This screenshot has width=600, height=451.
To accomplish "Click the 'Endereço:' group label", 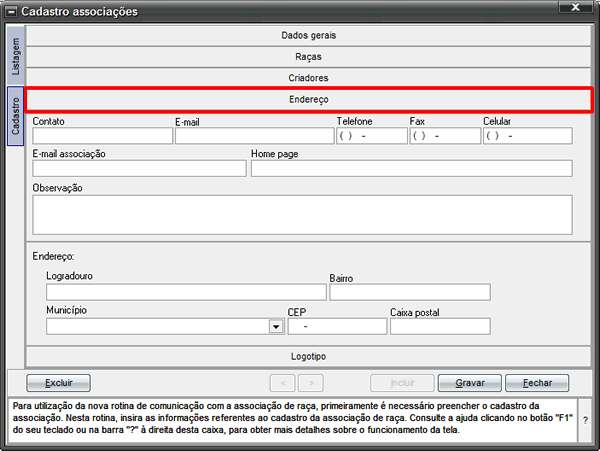I will (53, 256).
